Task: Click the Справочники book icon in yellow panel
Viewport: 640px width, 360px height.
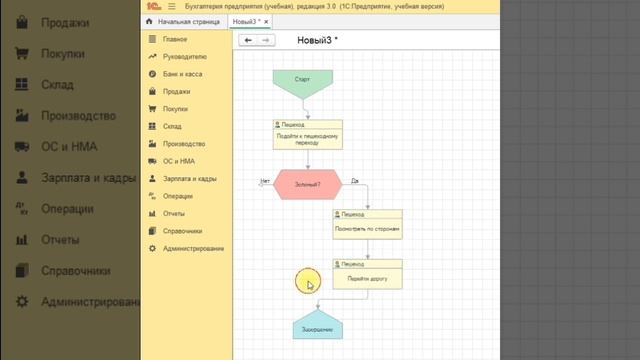Action: pos(152,231)
